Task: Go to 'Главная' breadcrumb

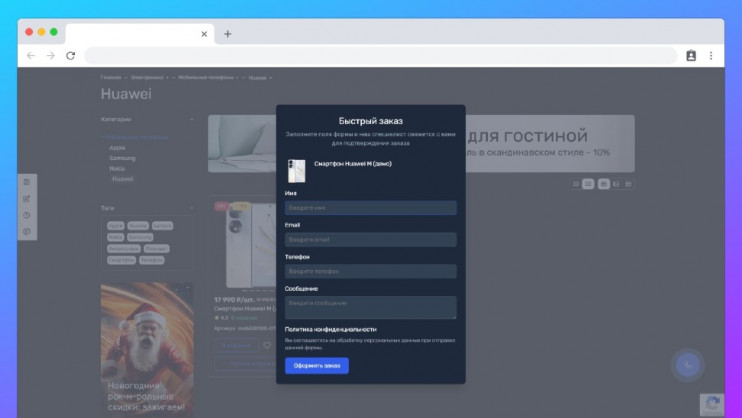Action: coord(111,78)
